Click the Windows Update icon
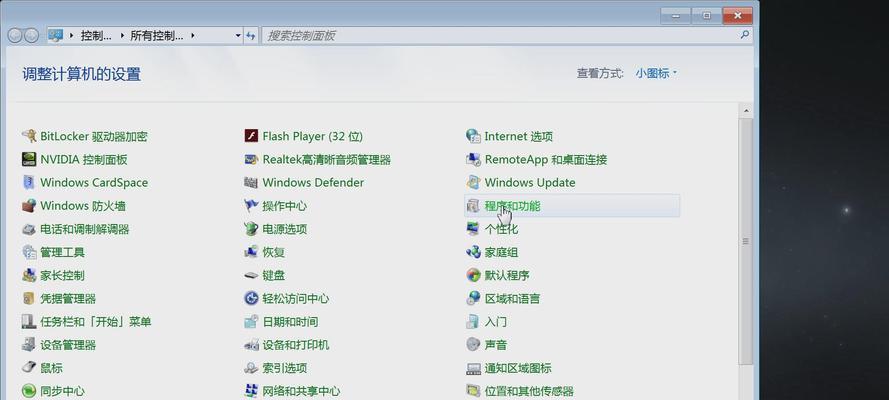This screenshot has width=889, height=400. (x=473, y=182)
